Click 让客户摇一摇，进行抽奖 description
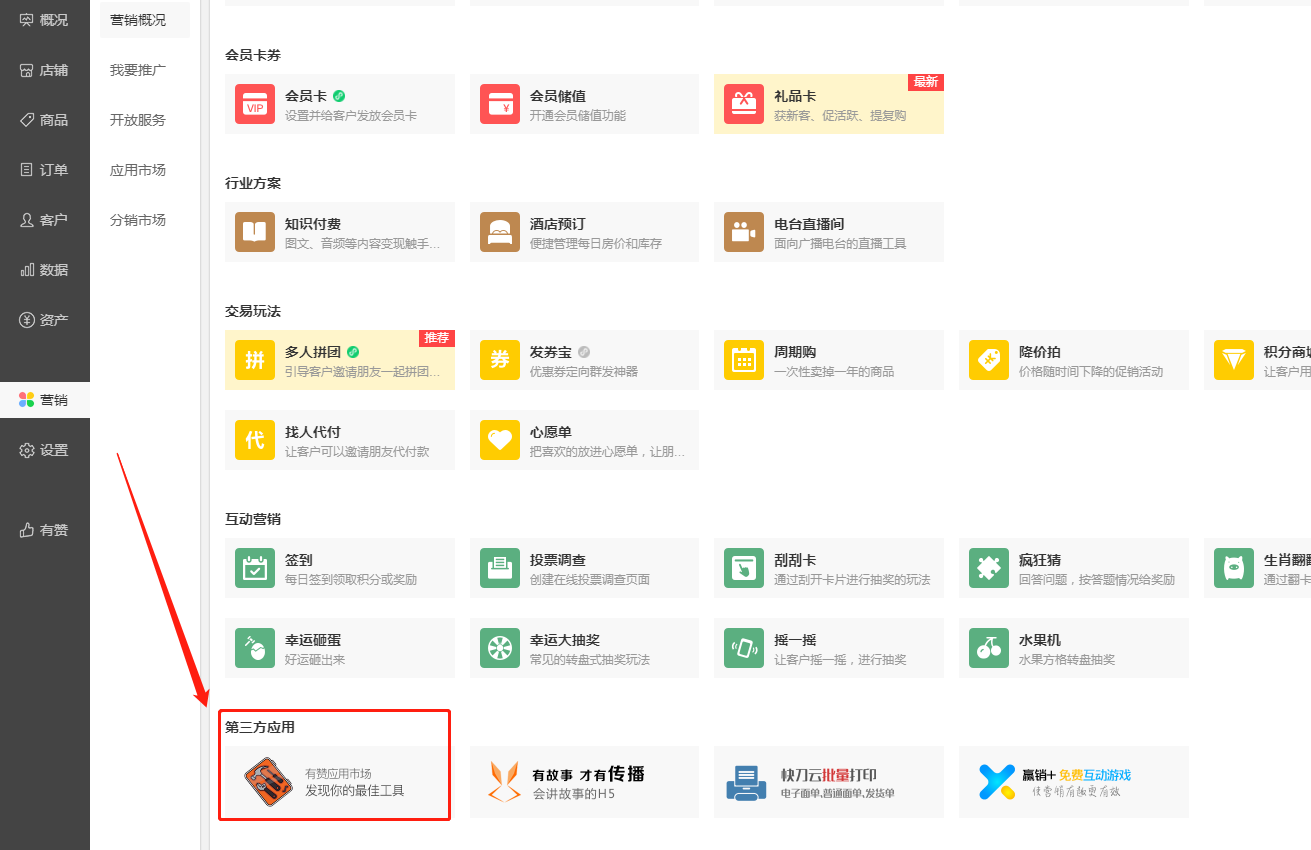This screenshot has height=850, width=1311. pyautogui.click(x=840, y=660)
